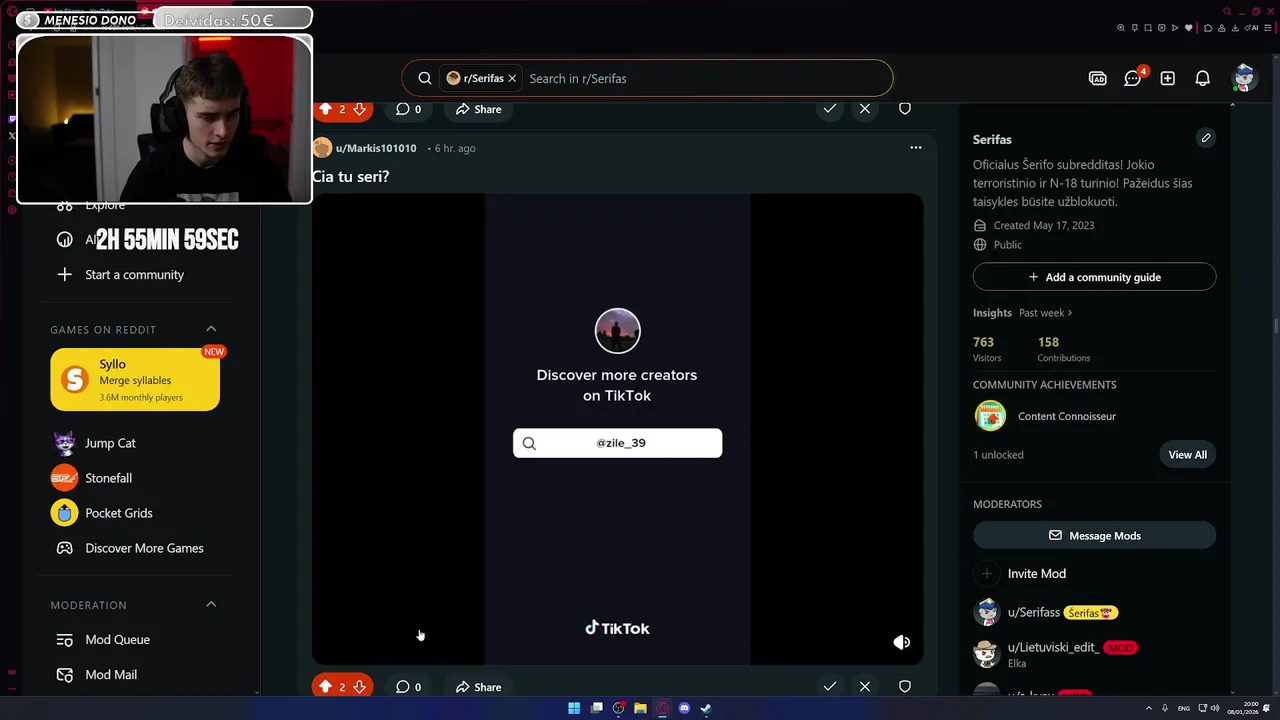This screenshot has width=1280, height=720.
Task: Remove the post above u/Markis101010 with X
Action: 865,108
